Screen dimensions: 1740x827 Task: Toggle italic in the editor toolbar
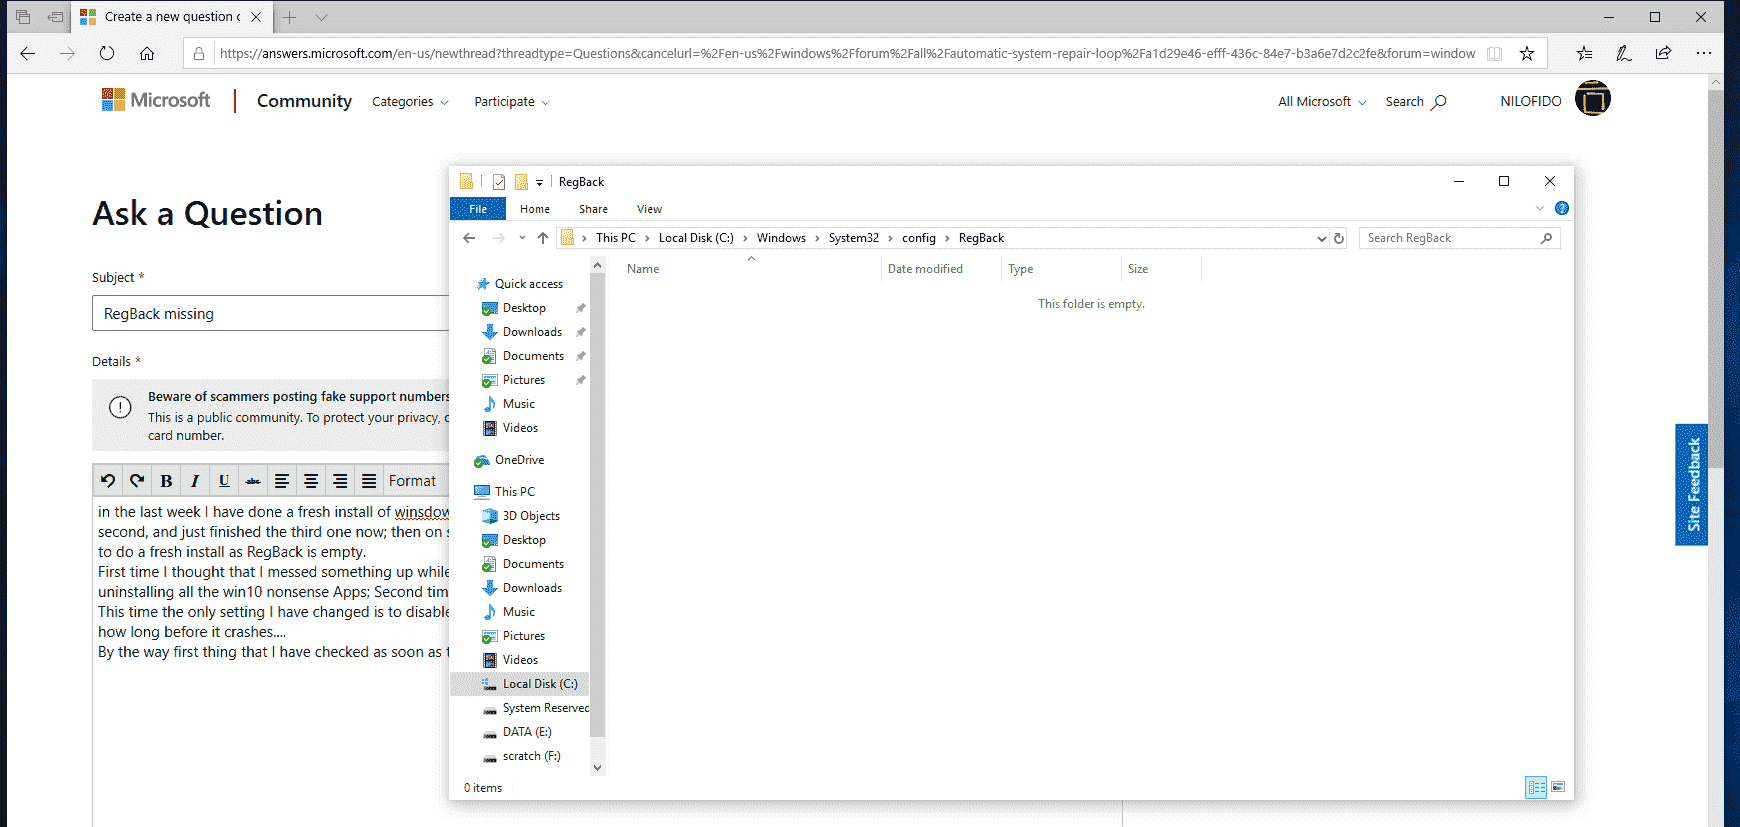click(195, 481)
